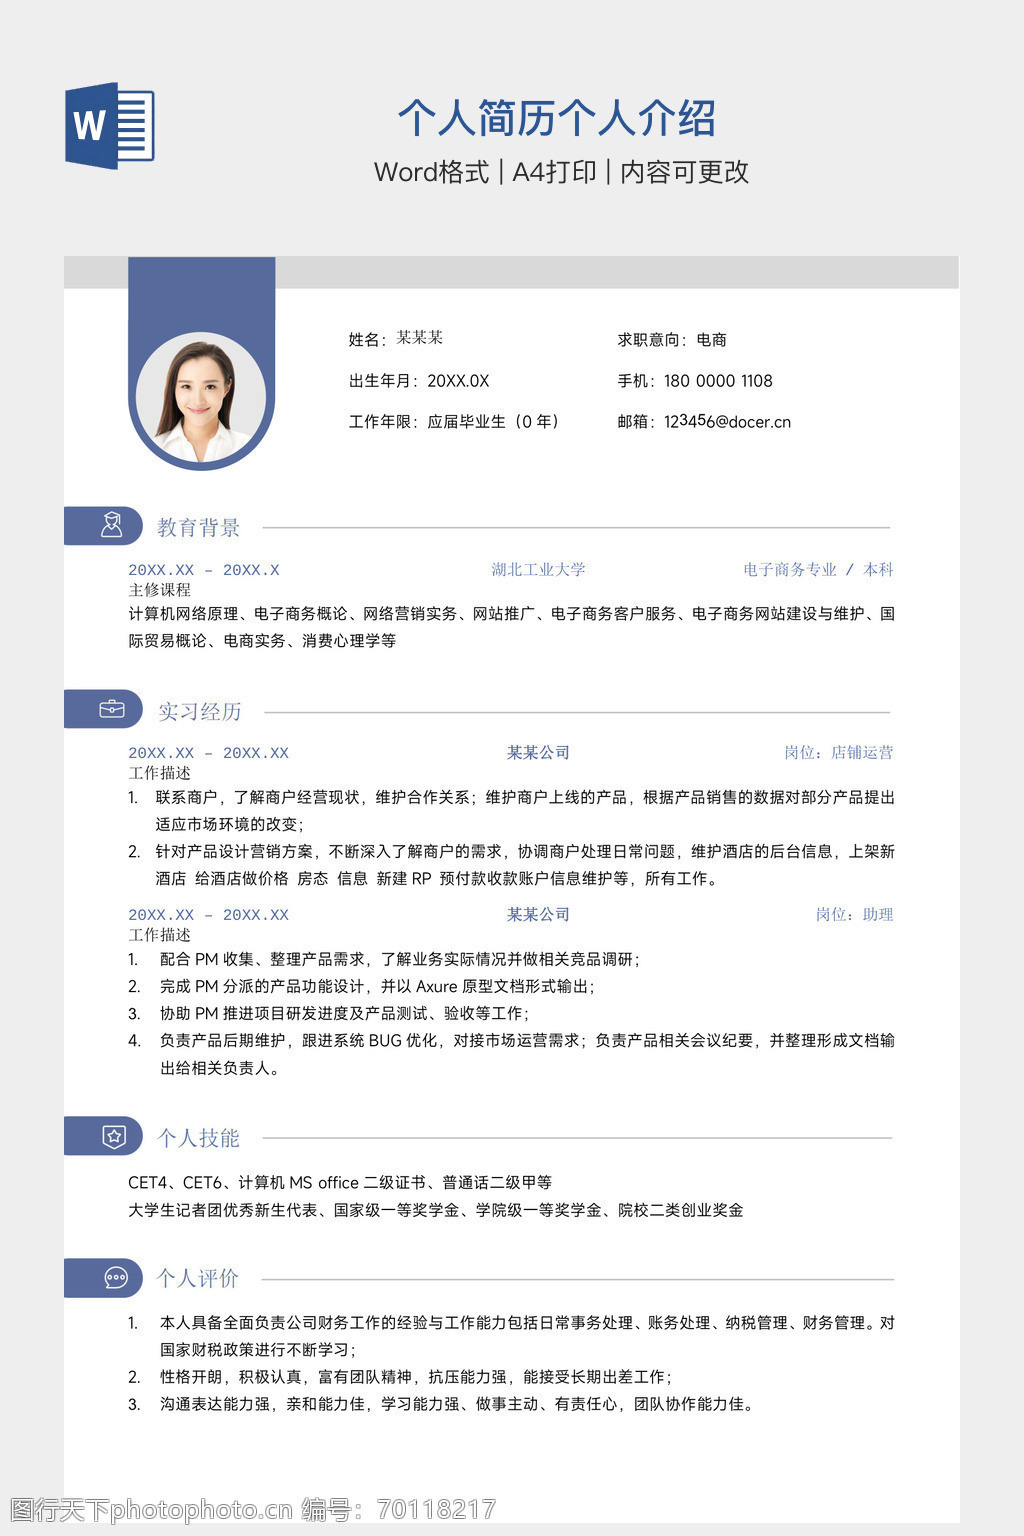Click the email address 123456@docer.cn

[727, 422]
